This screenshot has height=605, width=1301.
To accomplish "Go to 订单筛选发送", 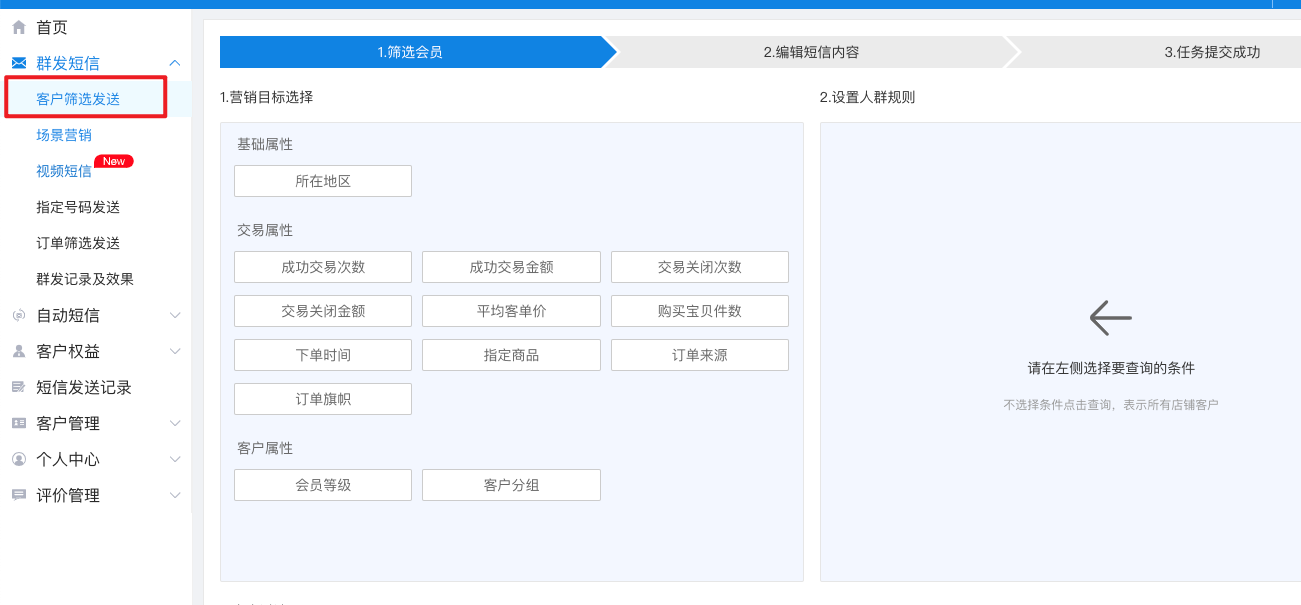I will point(78,243).
